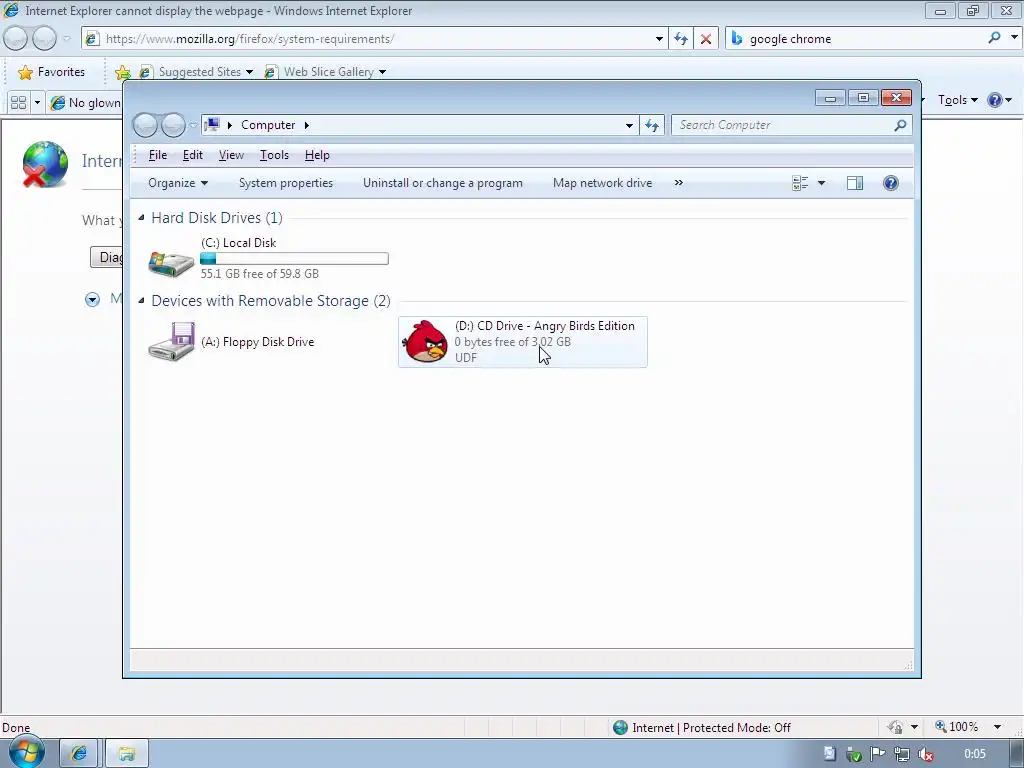Image resolution: width=1024 pixels, height=768 pixels.
Task: Toggle the preview pane icon in Explorer
Action: tap(855, 183)
